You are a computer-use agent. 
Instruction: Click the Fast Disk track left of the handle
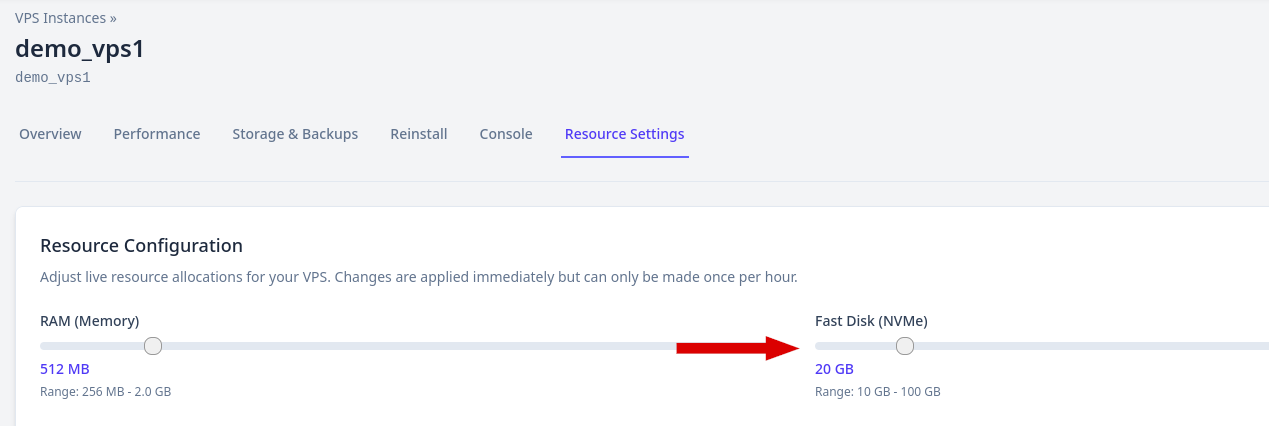855,346
